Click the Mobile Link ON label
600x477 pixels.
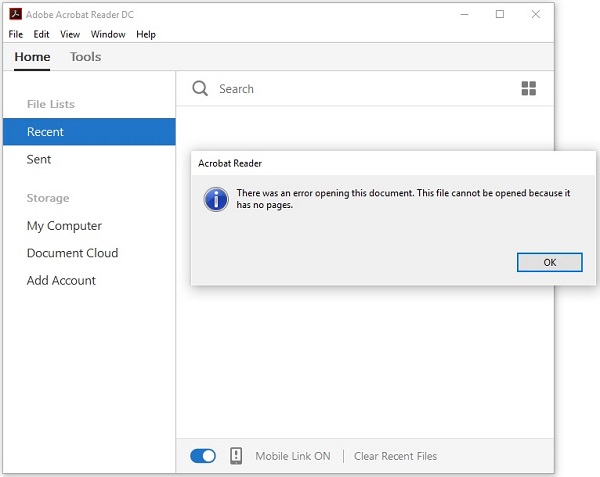click(293, 456)
